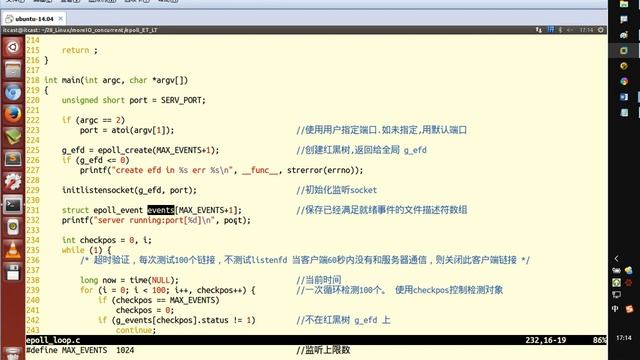
Task: Open System Settings wrench-gear dock icon
Action: pyautogui.click(x=13, y=181)
